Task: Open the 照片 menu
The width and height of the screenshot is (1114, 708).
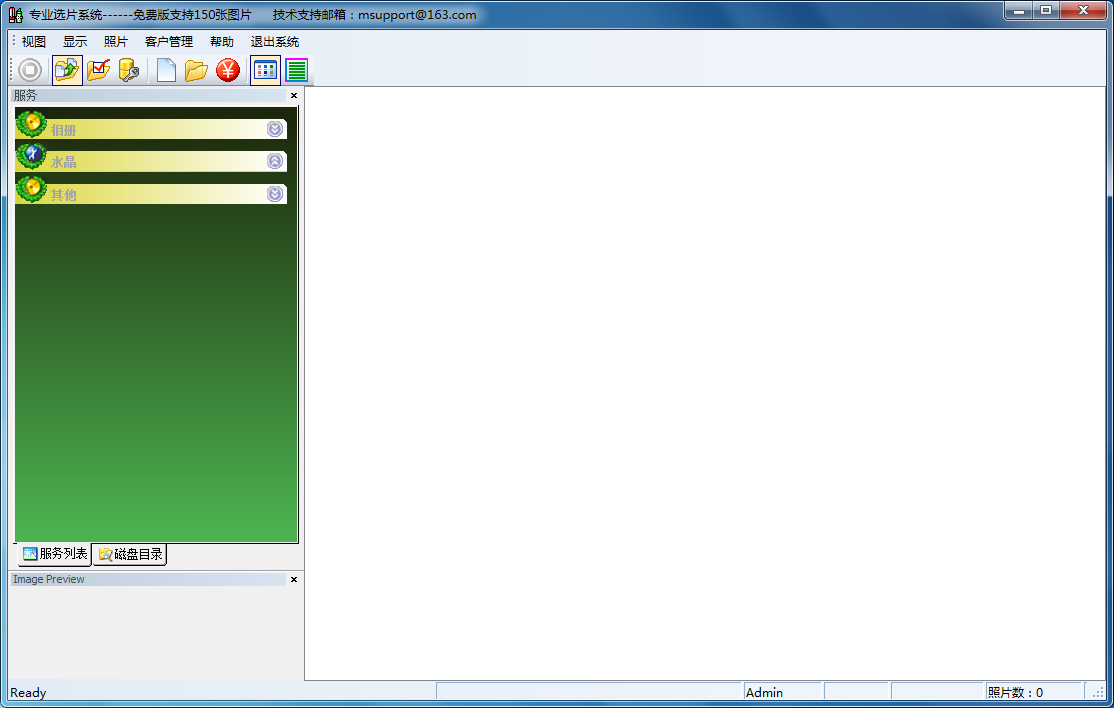Action: point(116,42)
